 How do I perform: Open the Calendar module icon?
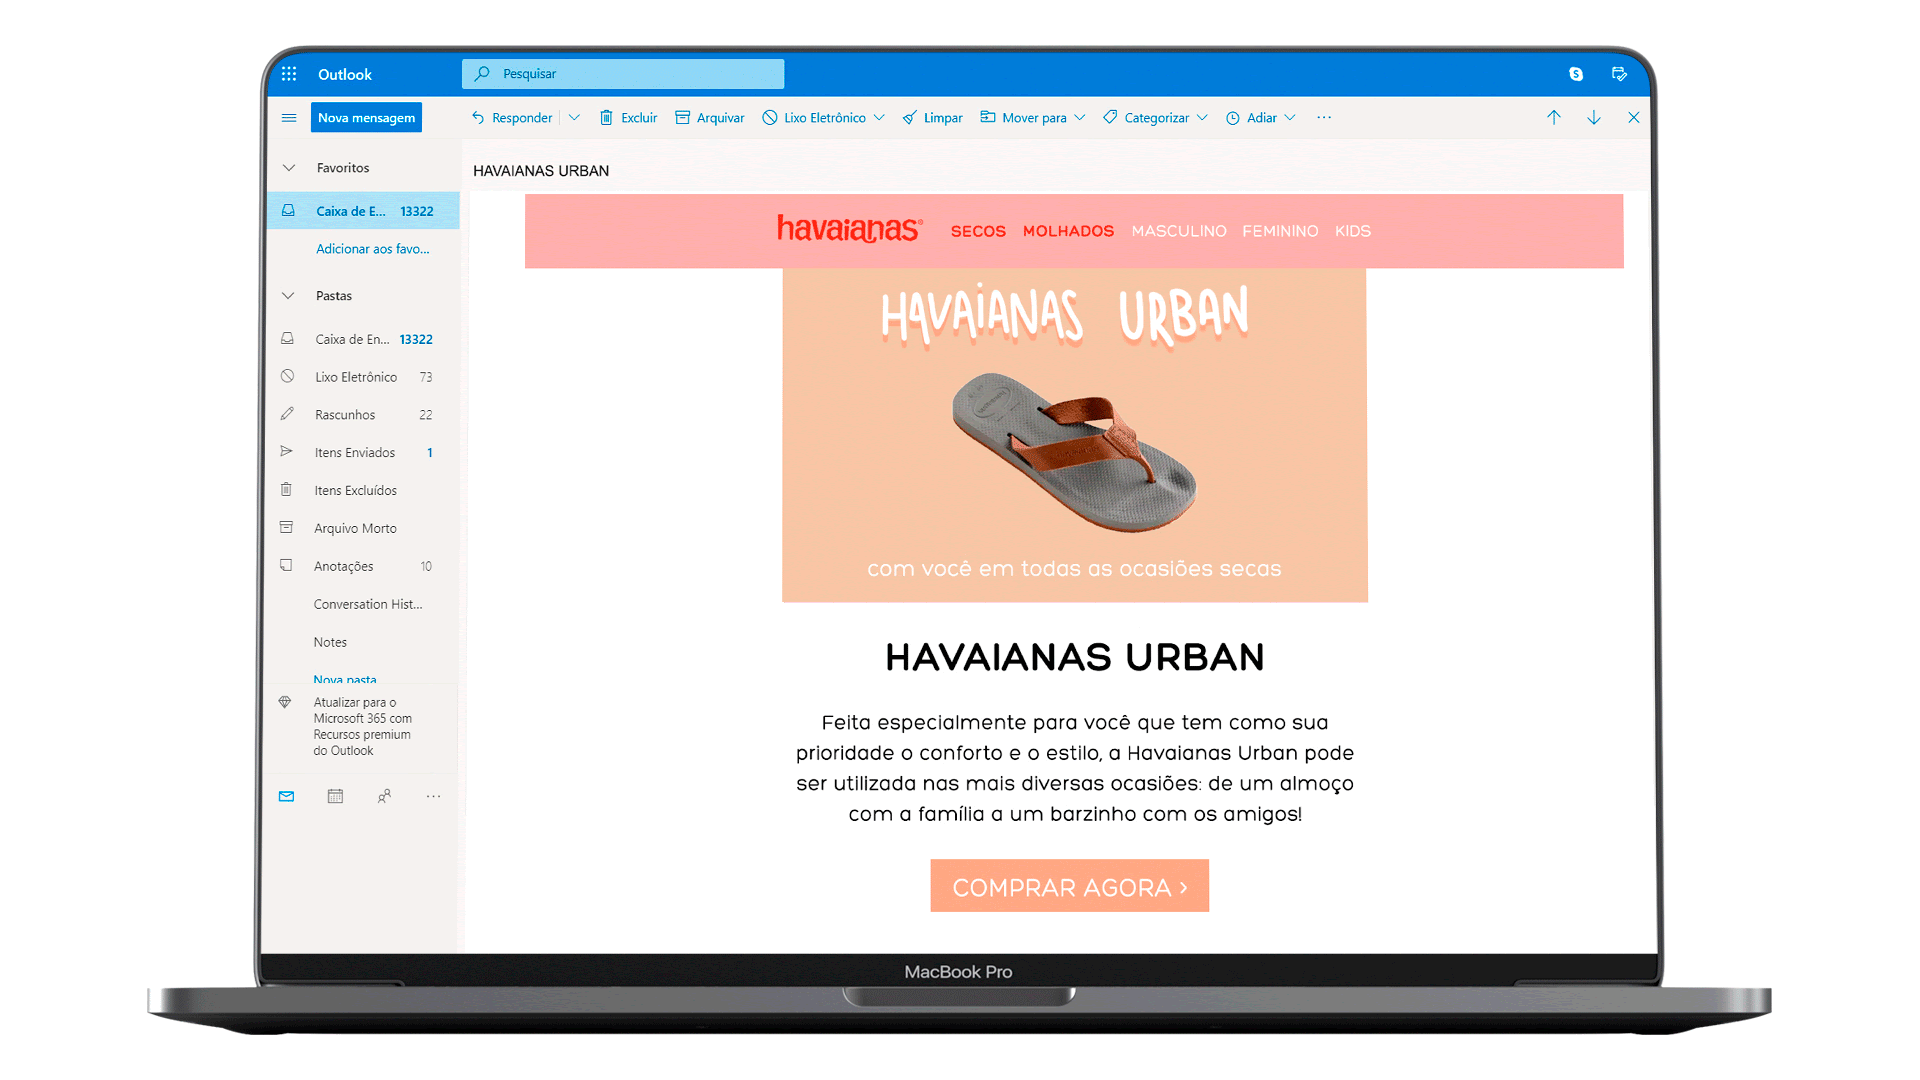(335, 796)
